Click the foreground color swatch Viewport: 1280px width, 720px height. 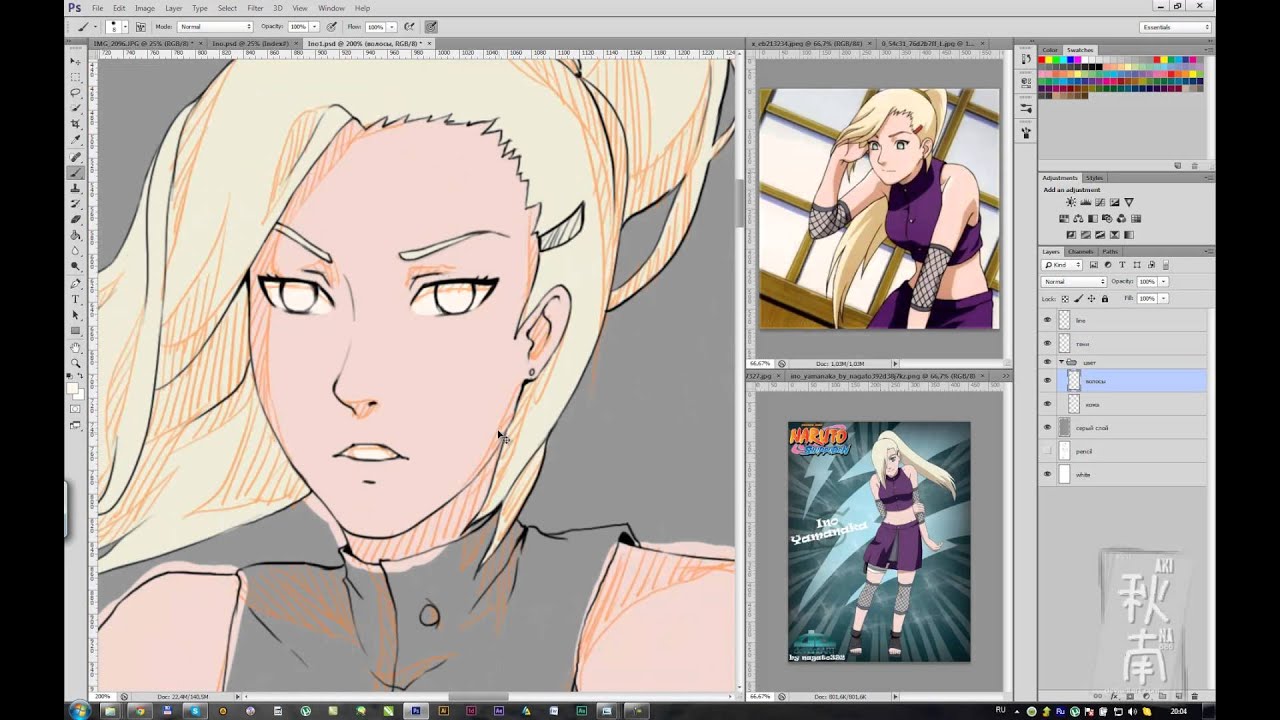pyautogui.click(x=71, y=388)
